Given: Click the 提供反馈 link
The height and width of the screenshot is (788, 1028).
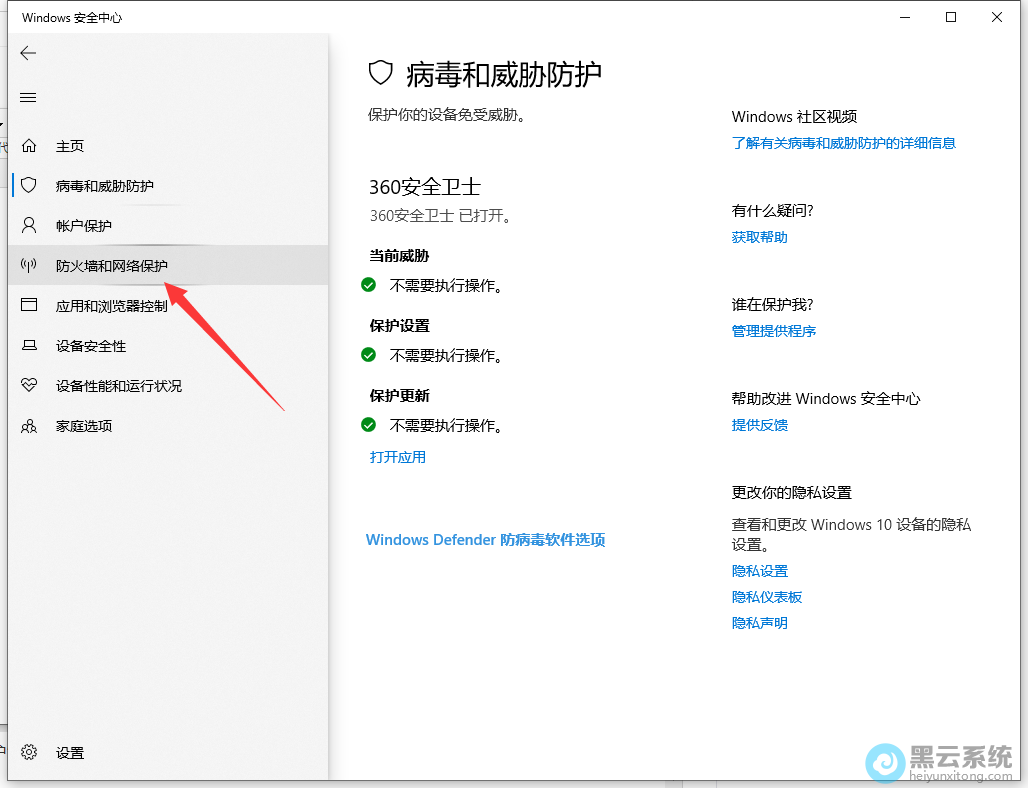Looking at the screenshot, I should click(x=759, y=425).
